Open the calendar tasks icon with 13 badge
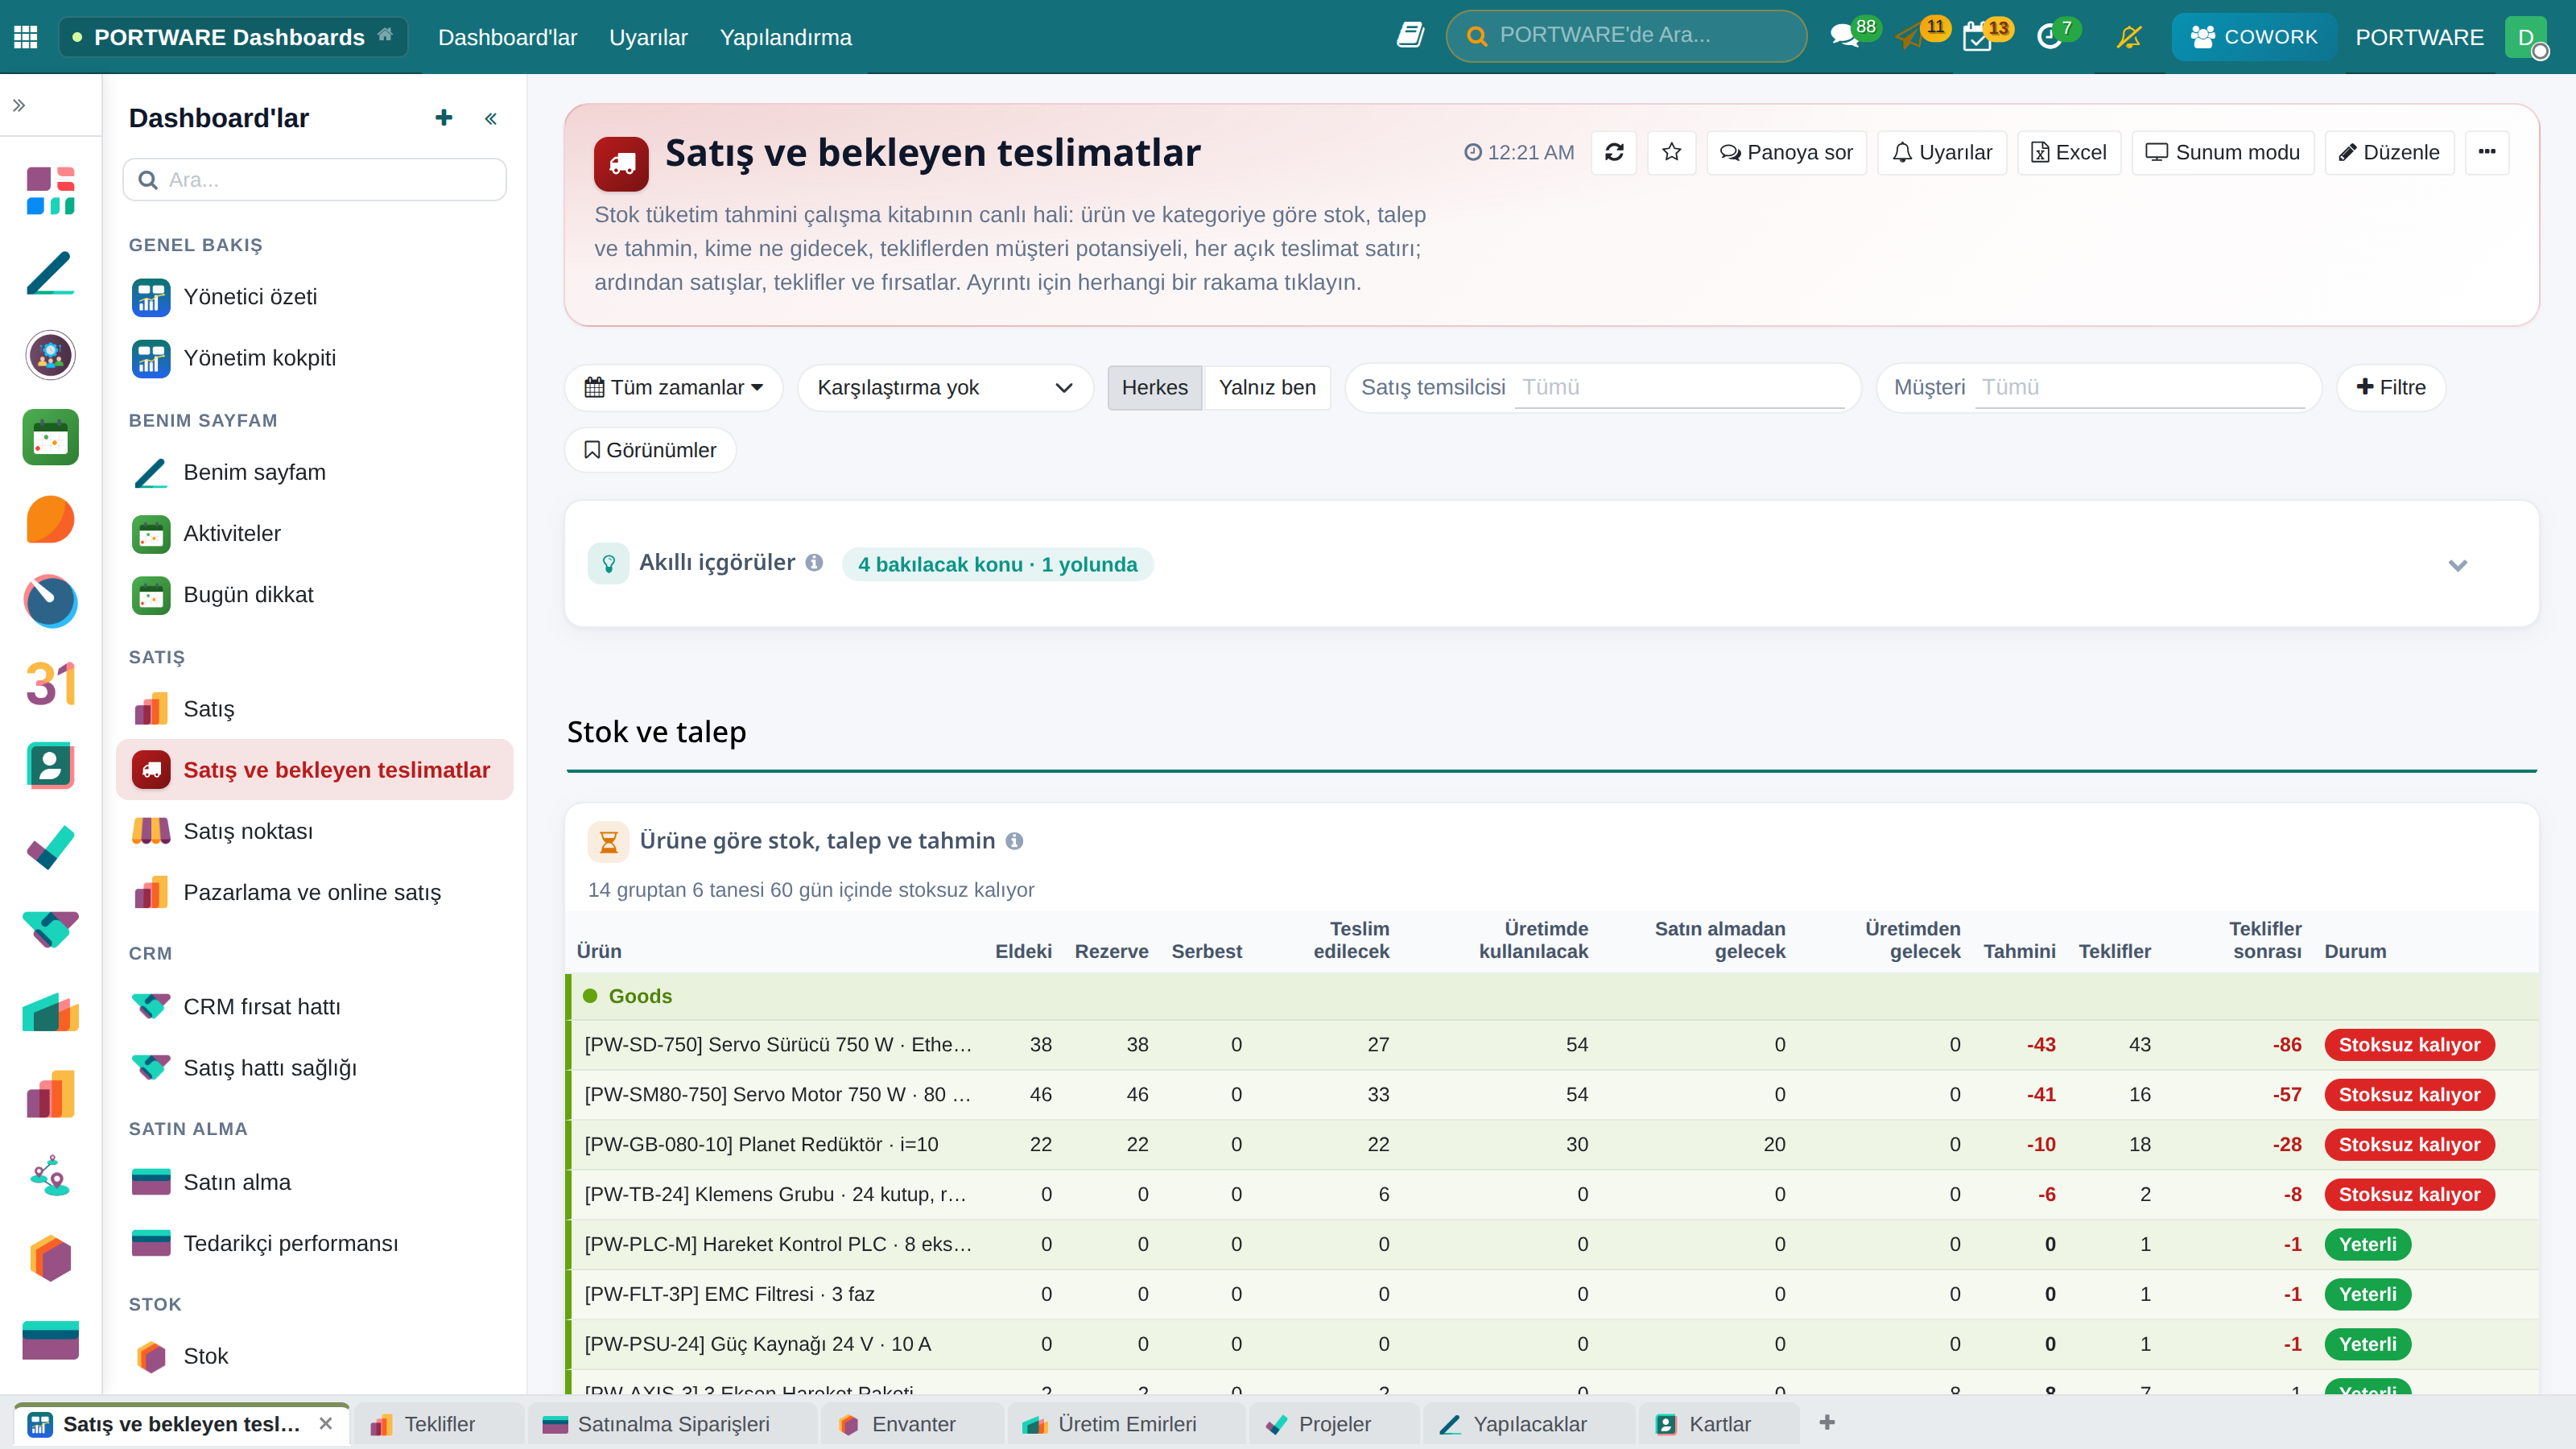 click(x=1977, y=37)
